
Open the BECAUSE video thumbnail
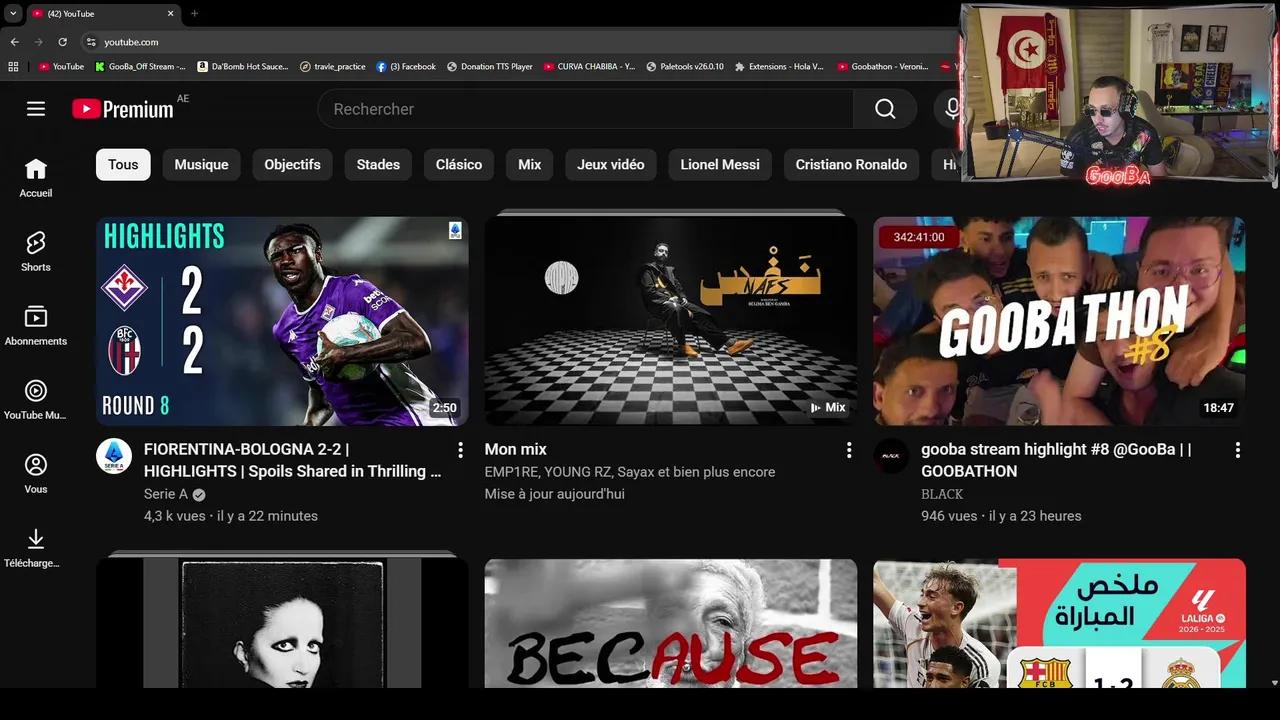tap(671, 623)
